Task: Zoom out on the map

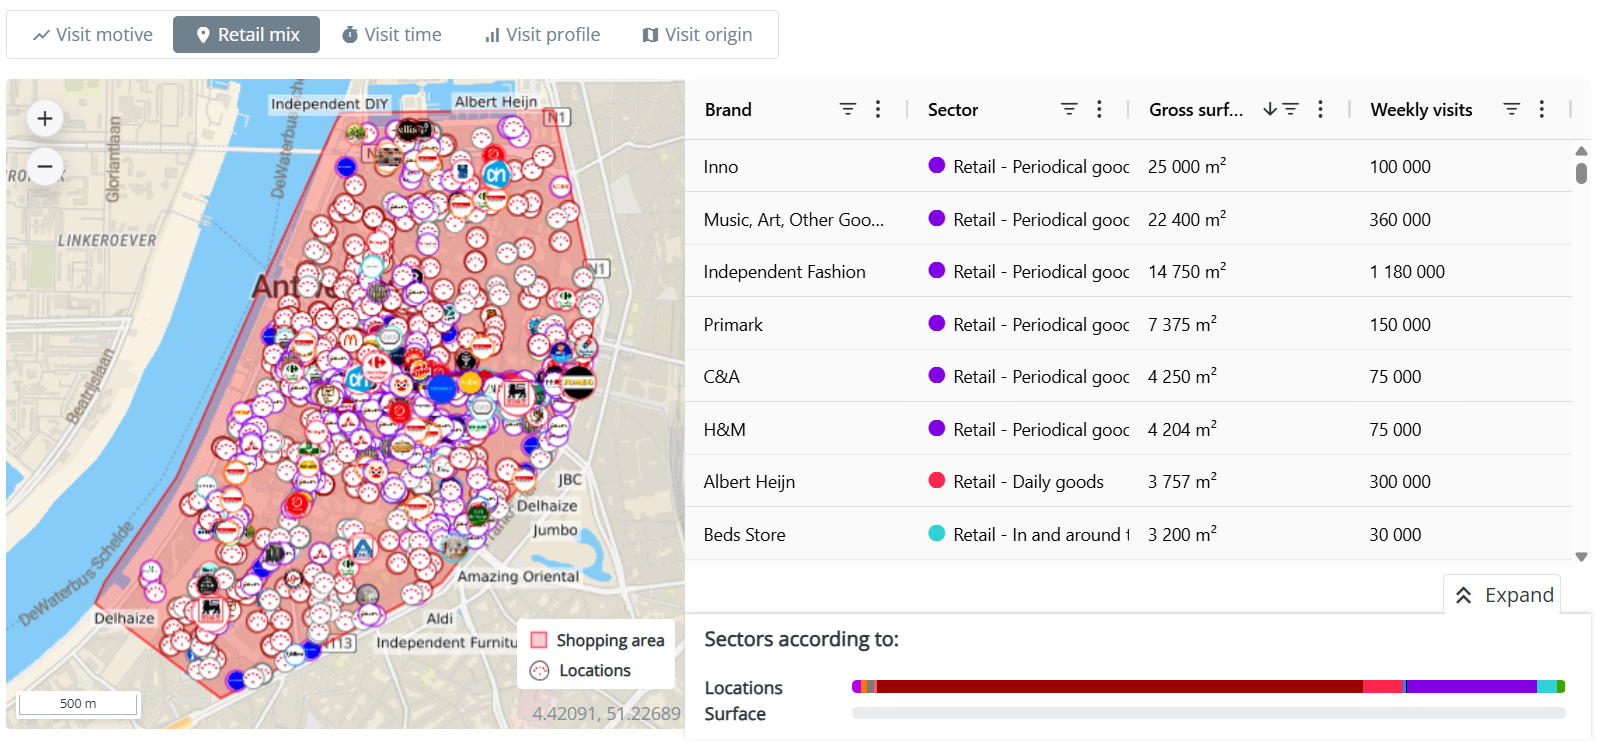Action: (45, 166)
